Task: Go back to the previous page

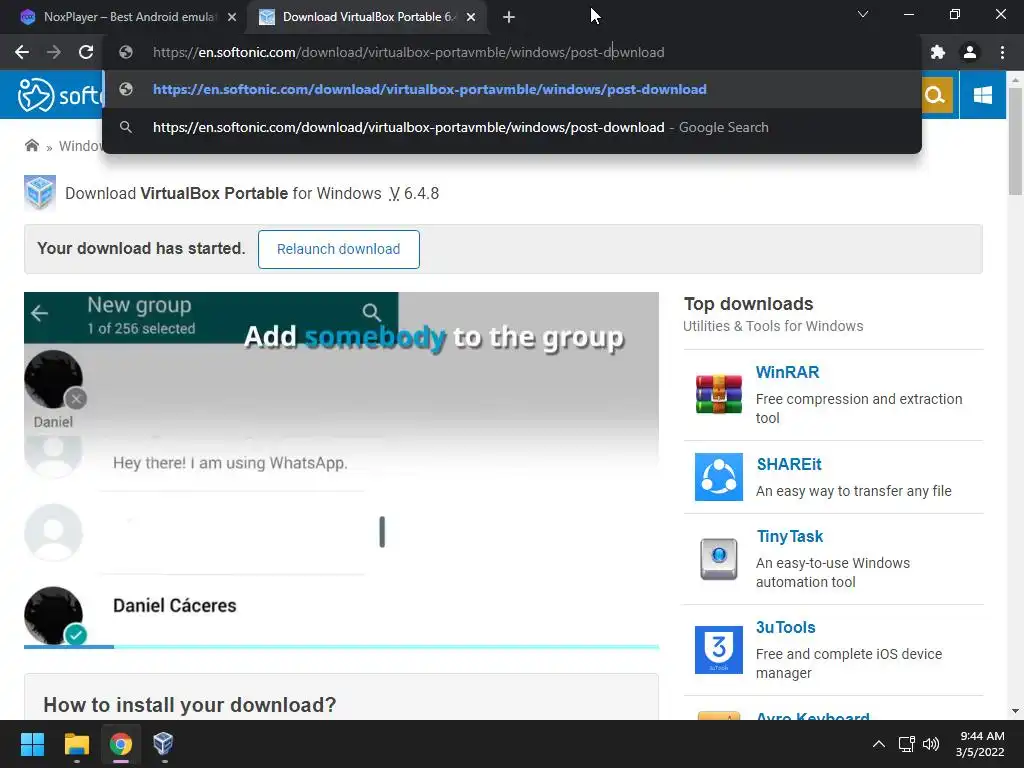Action: [x=22, y=52]
